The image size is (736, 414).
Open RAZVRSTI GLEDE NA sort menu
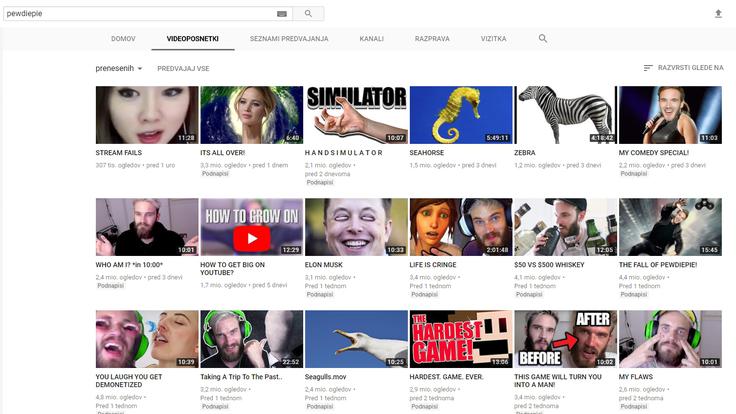[x=683, y=68]
